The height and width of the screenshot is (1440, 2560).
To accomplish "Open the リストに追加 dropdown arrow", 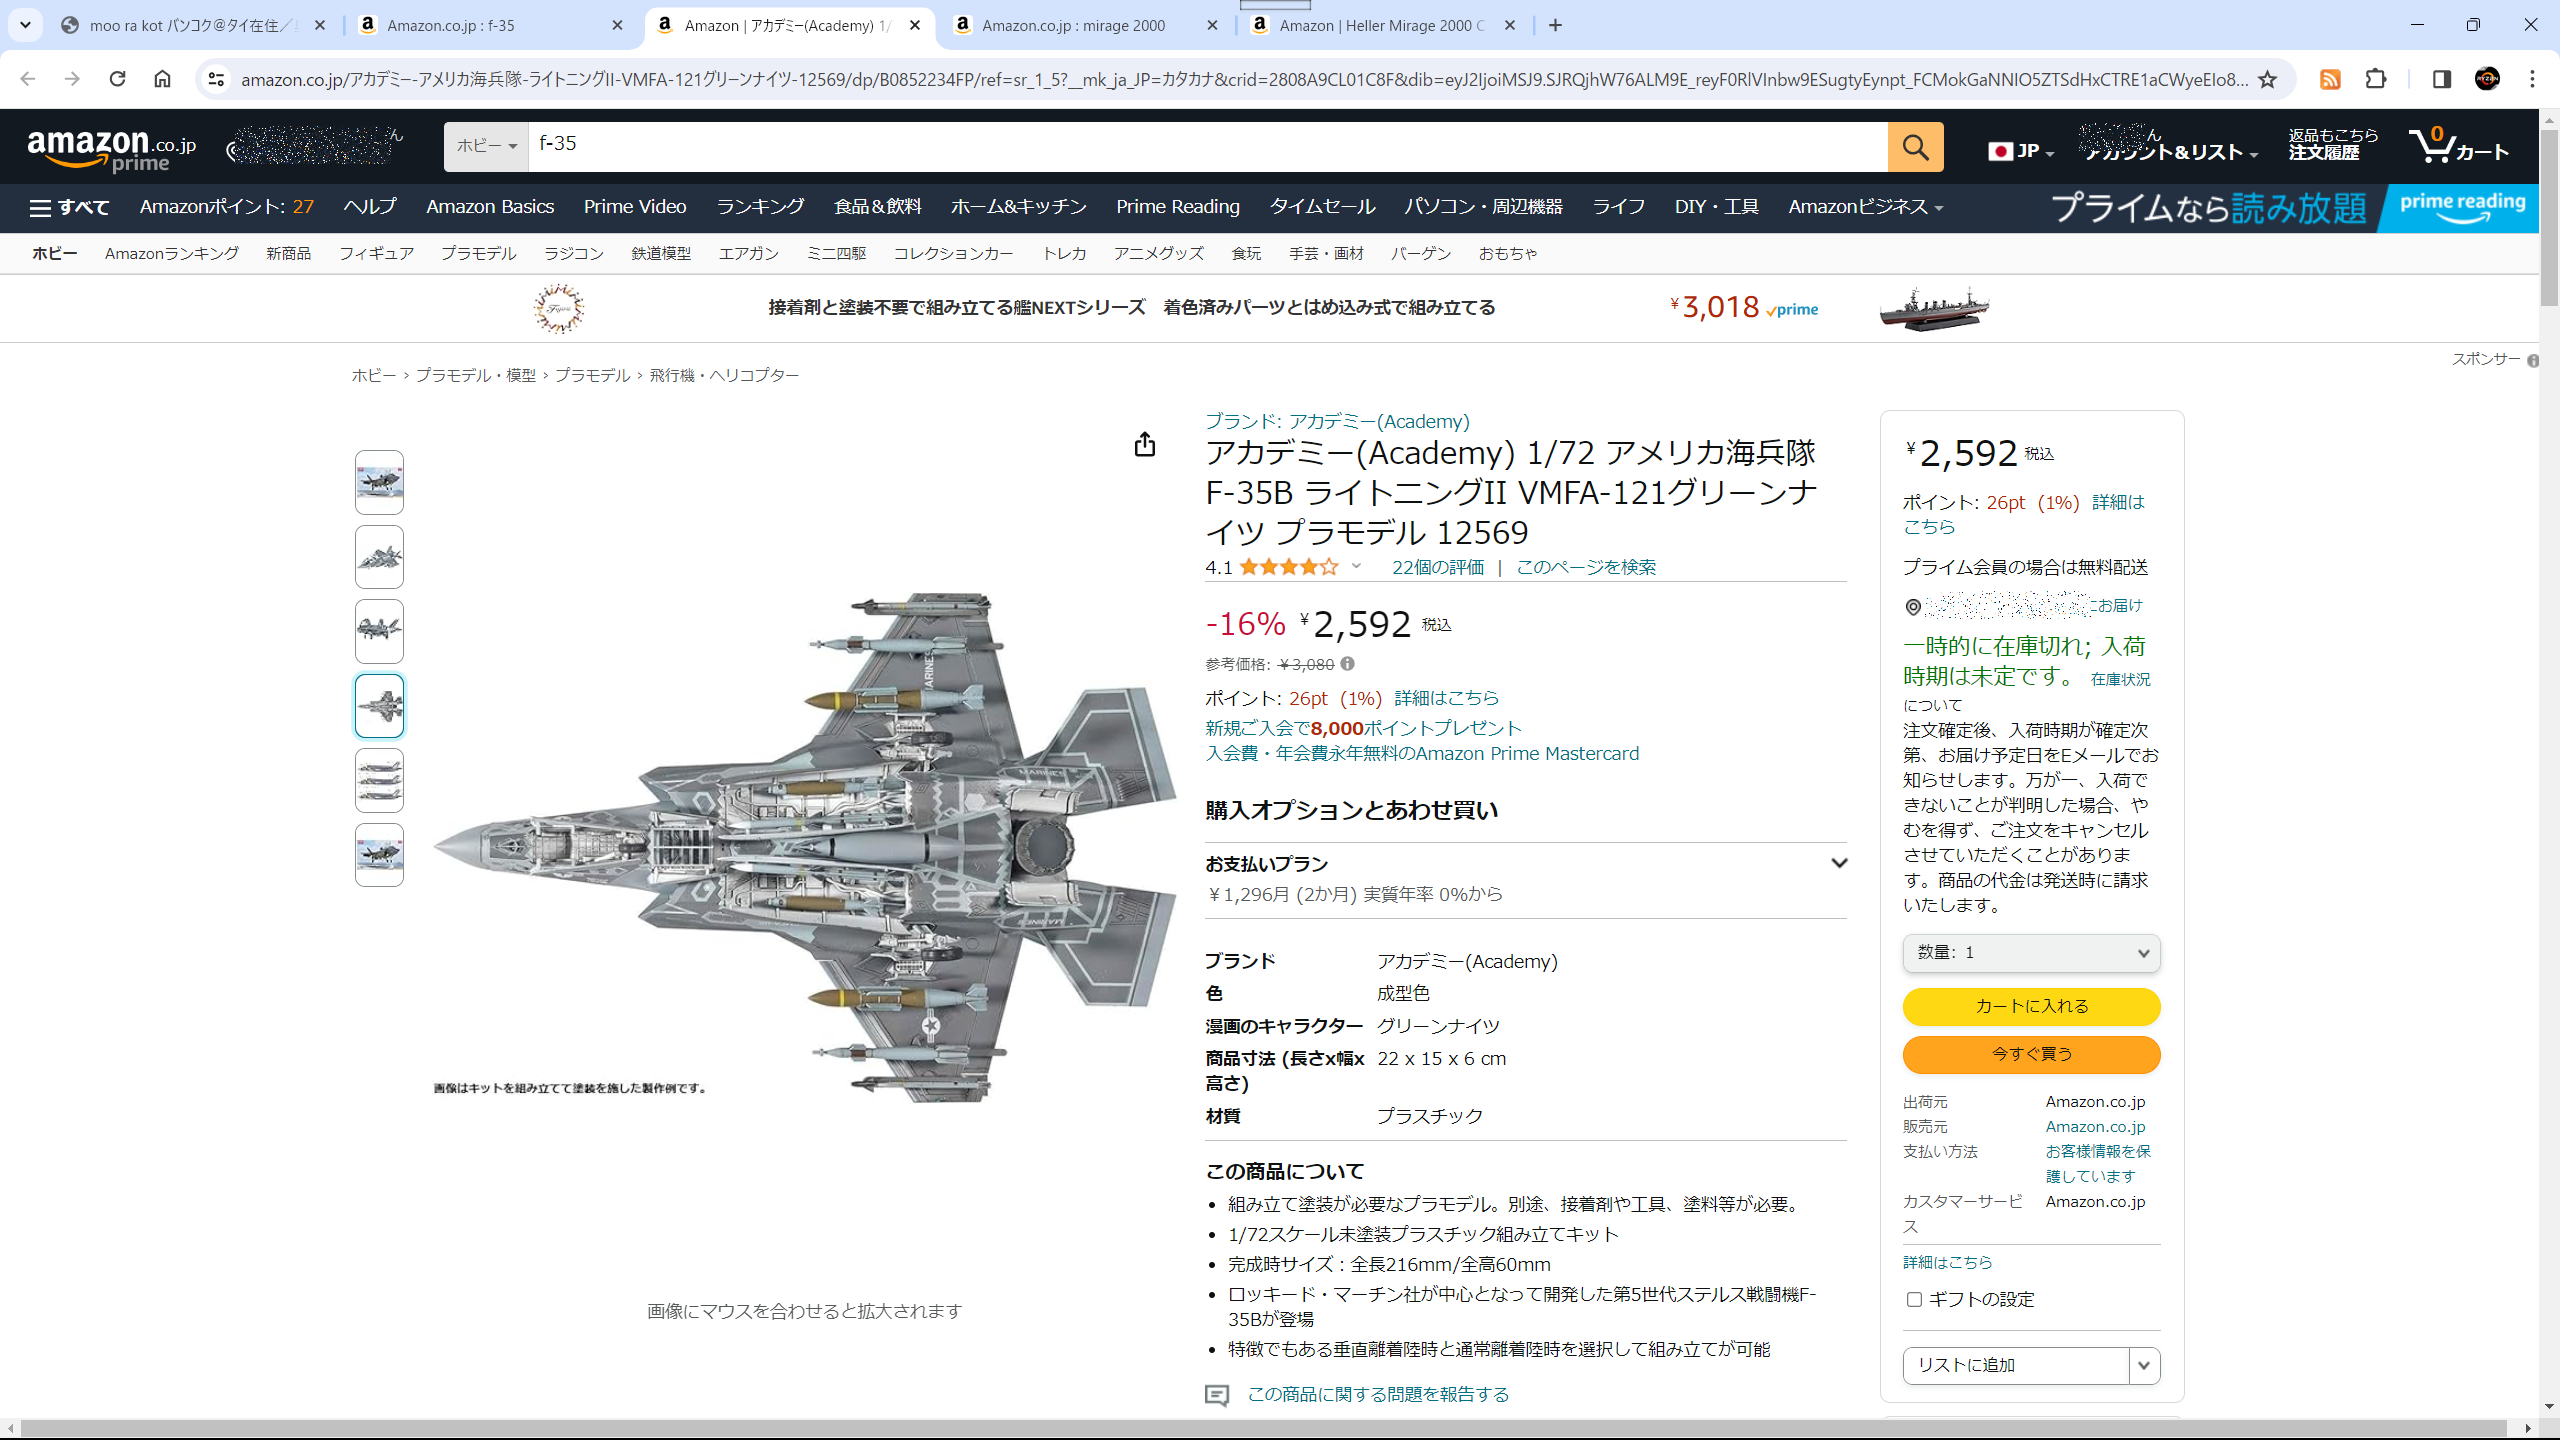I will tap(2143, 1366).
